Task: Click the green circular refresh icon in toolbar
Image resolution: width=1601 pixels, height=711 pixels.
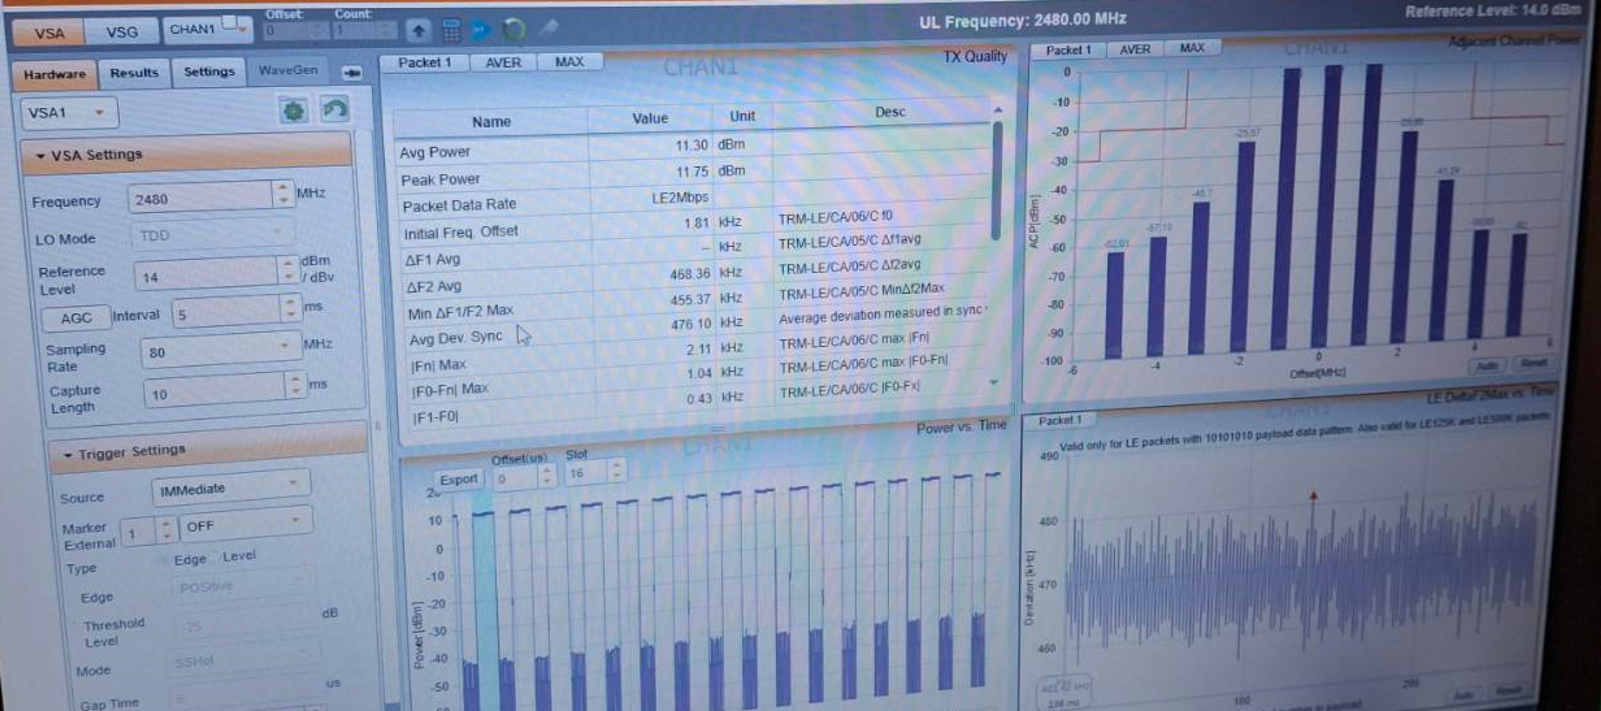Action: click(514, 30)
